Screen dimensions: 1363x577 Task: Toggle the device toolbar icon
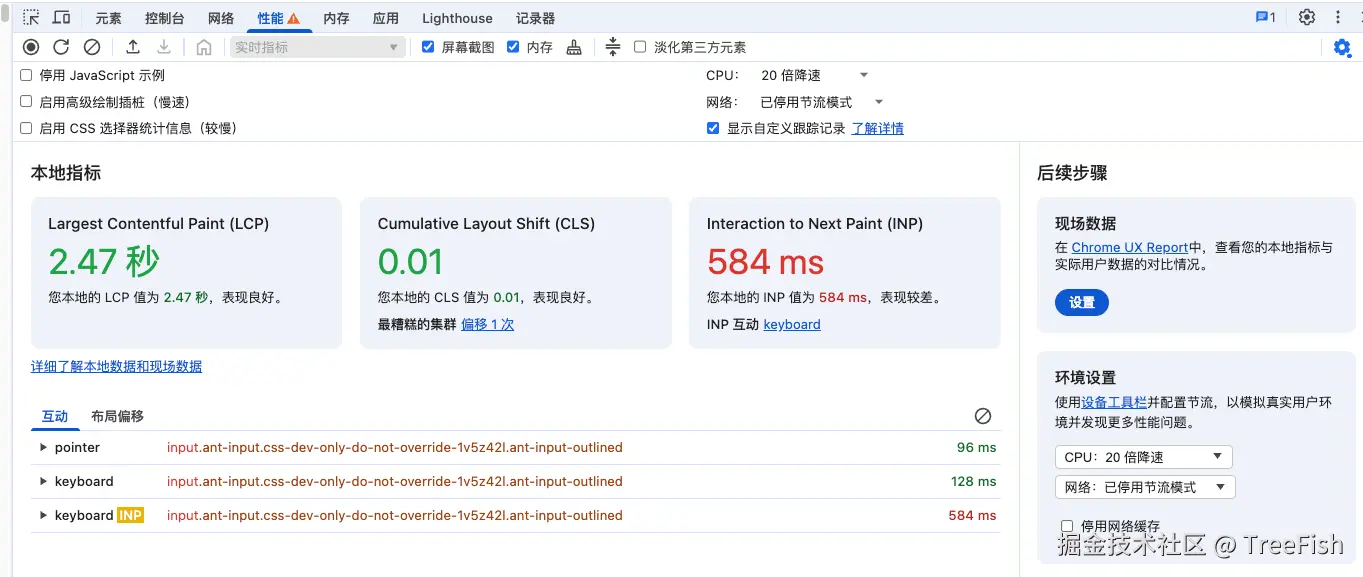coord(61,18)
